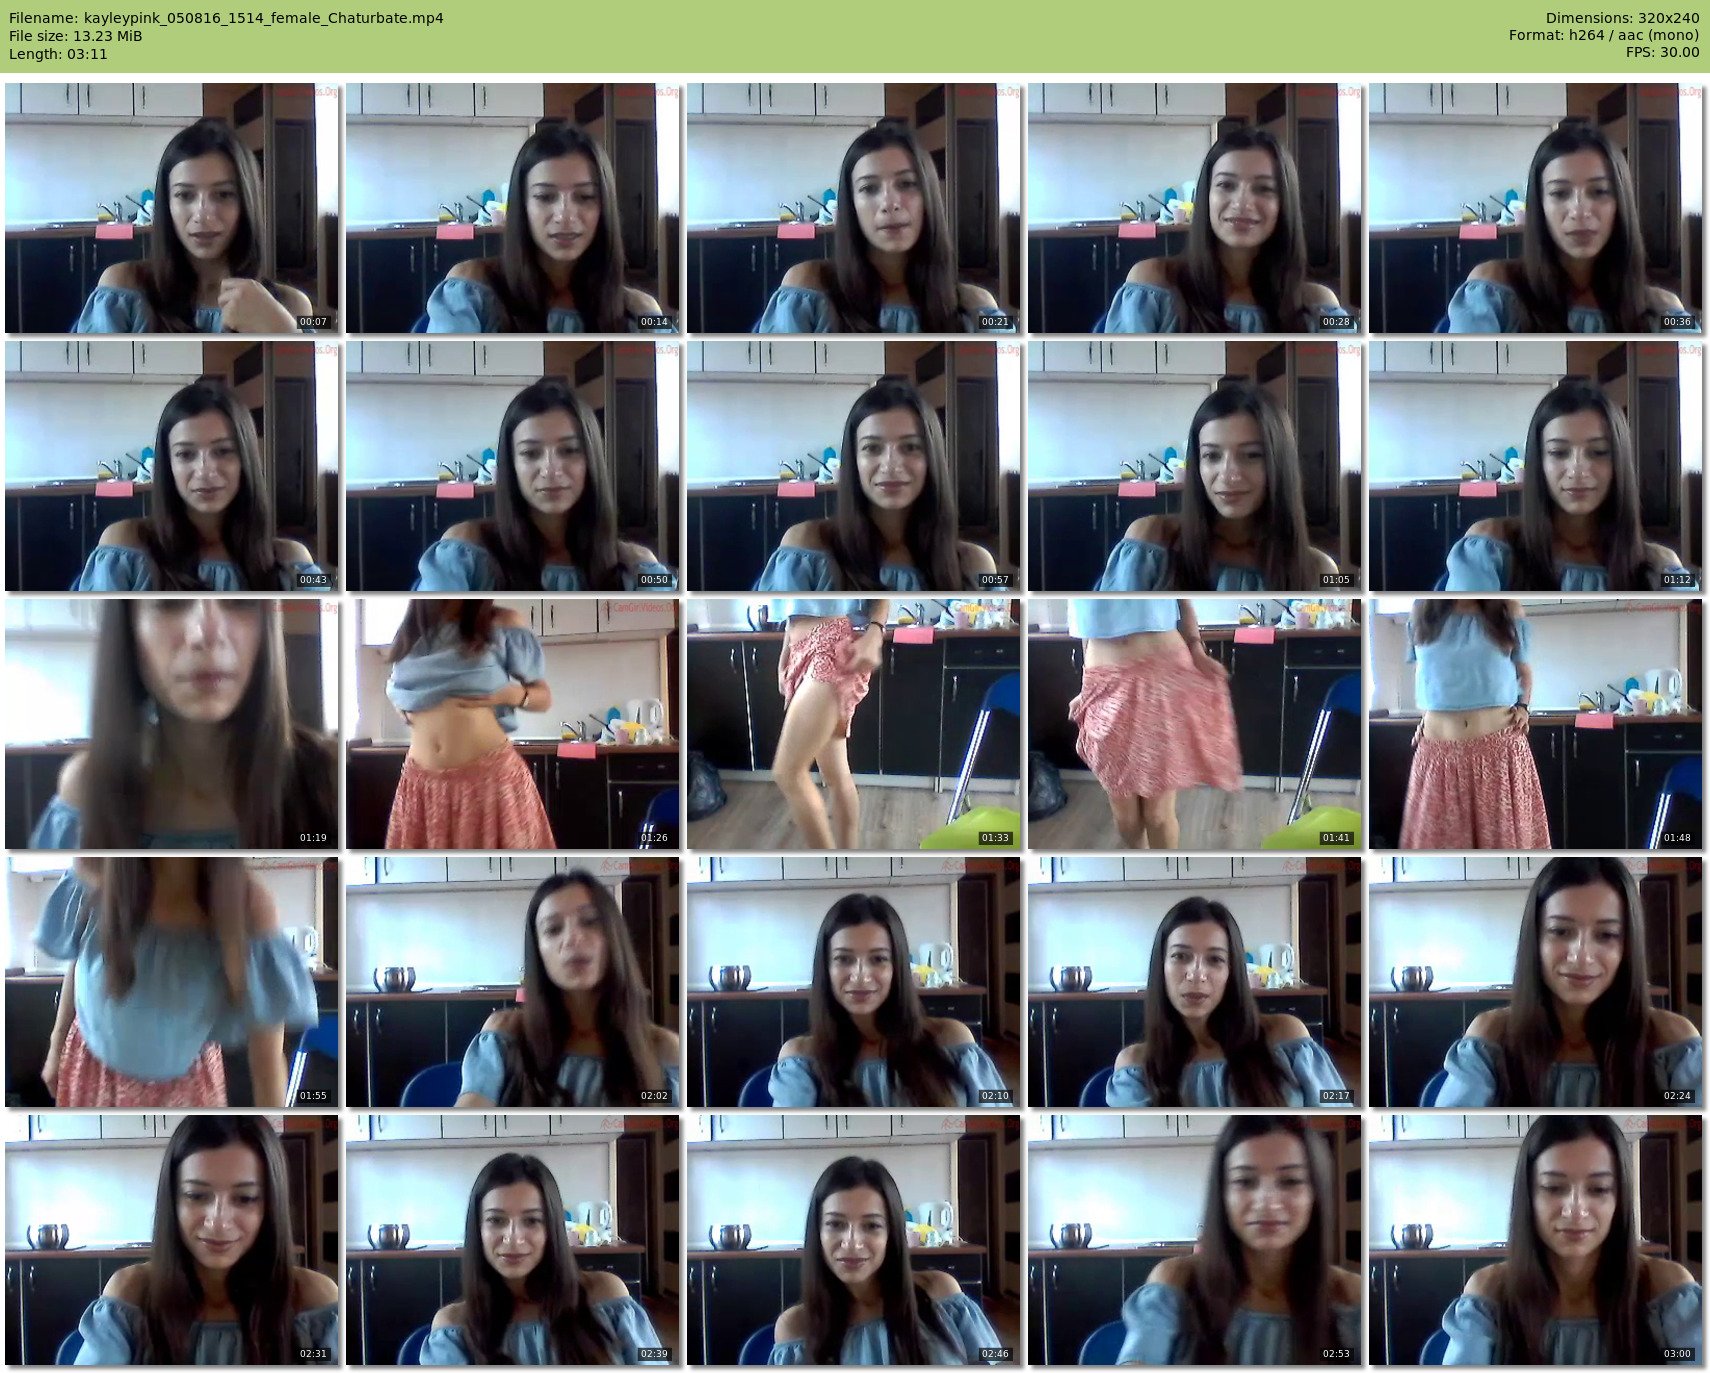The height and width of the screenshot is (1373, 1710).
Task: Select the frame labeled 02:10
Action: 854,982
